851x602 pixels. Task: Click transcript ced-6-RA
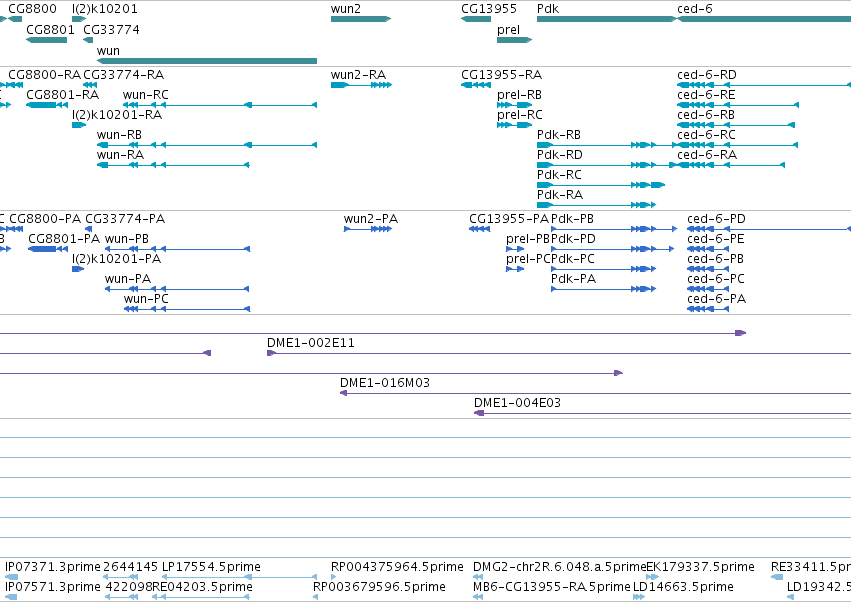point(731,165)
